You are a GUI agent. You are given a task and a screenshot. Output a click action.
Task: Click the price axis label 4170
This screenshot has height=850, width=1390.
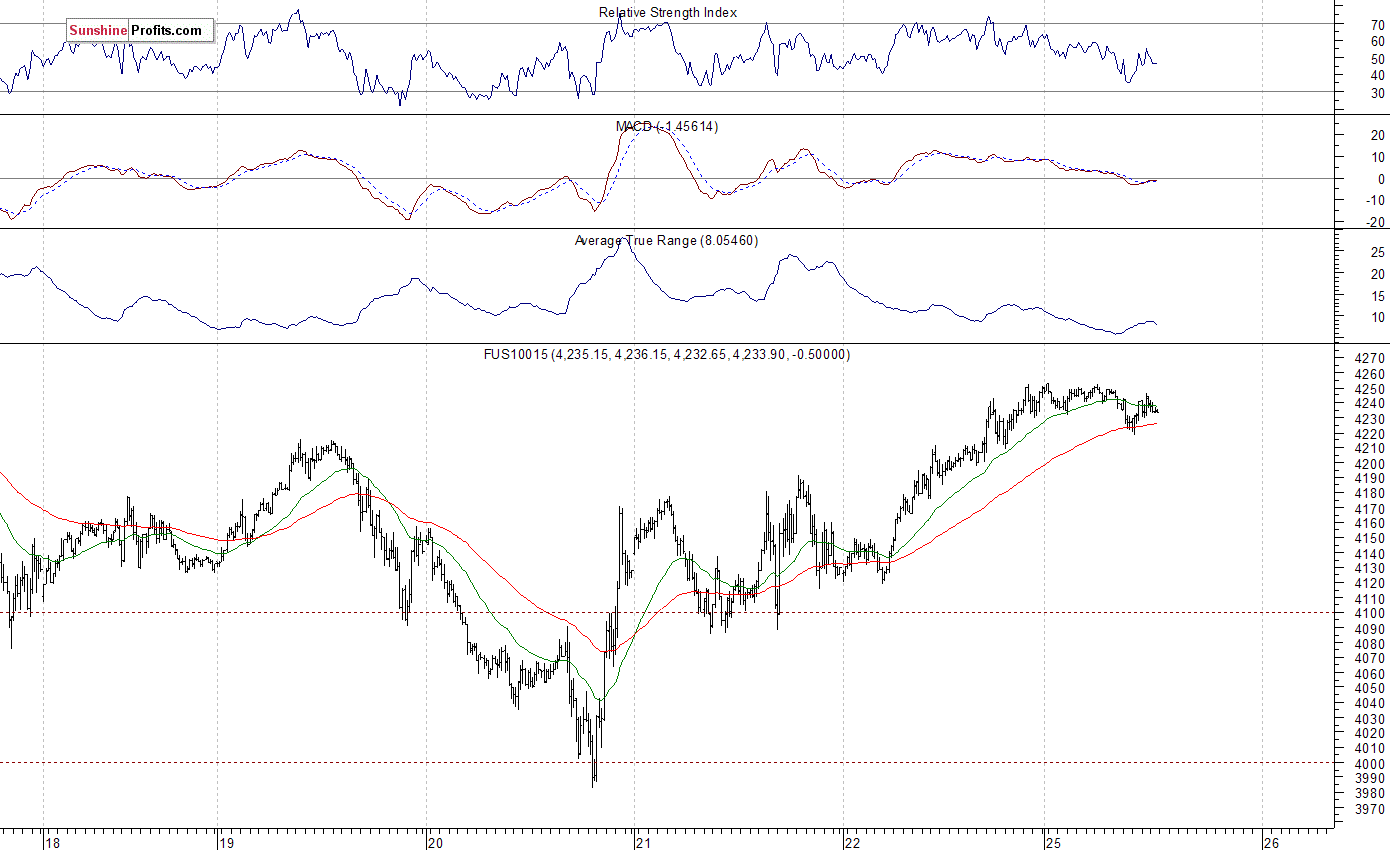click(1371, 508)
